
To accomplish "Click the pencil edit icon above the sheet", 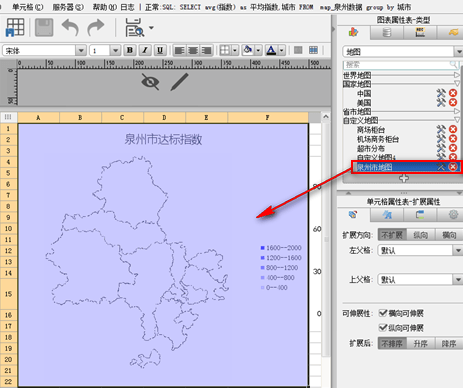I will coord(179,82).
